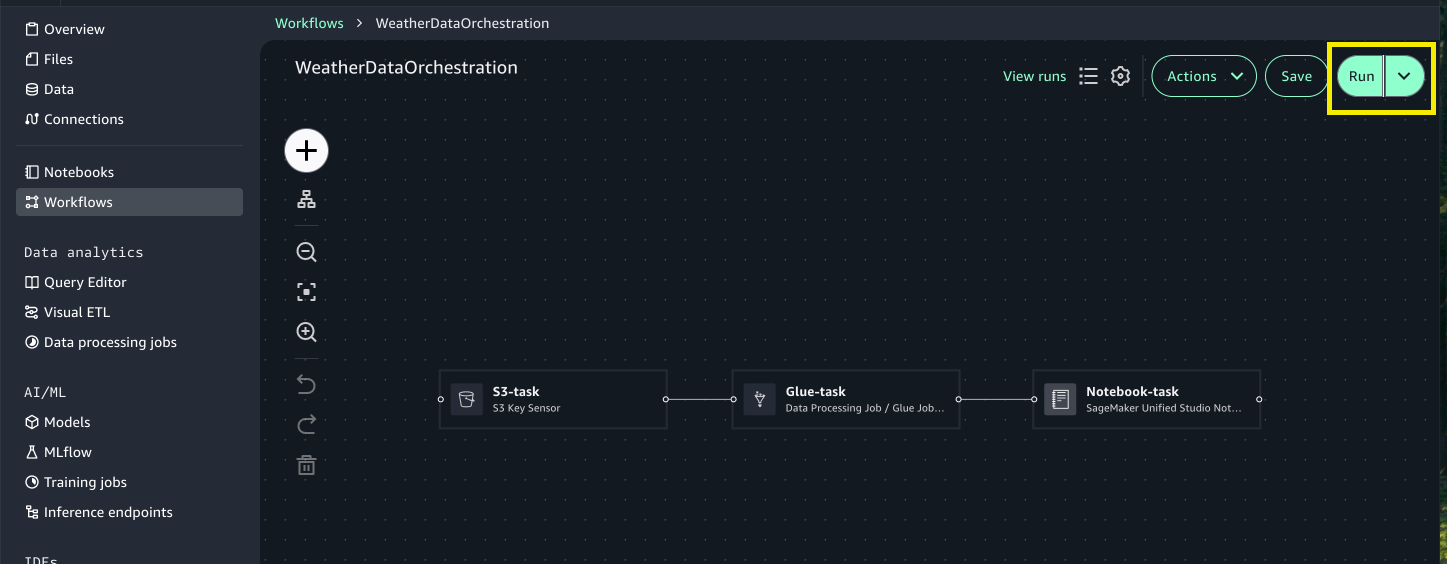Zoom in the workflow canvas
Screen dimensions: 1447x564
306,332
